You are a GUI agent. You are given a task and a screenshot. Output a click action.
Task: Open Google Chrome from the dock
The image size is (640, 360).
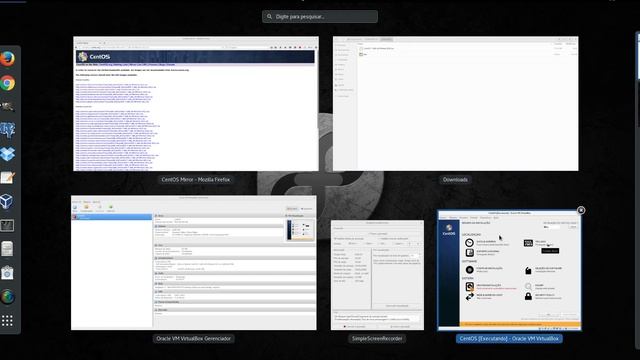coord(7,83)
